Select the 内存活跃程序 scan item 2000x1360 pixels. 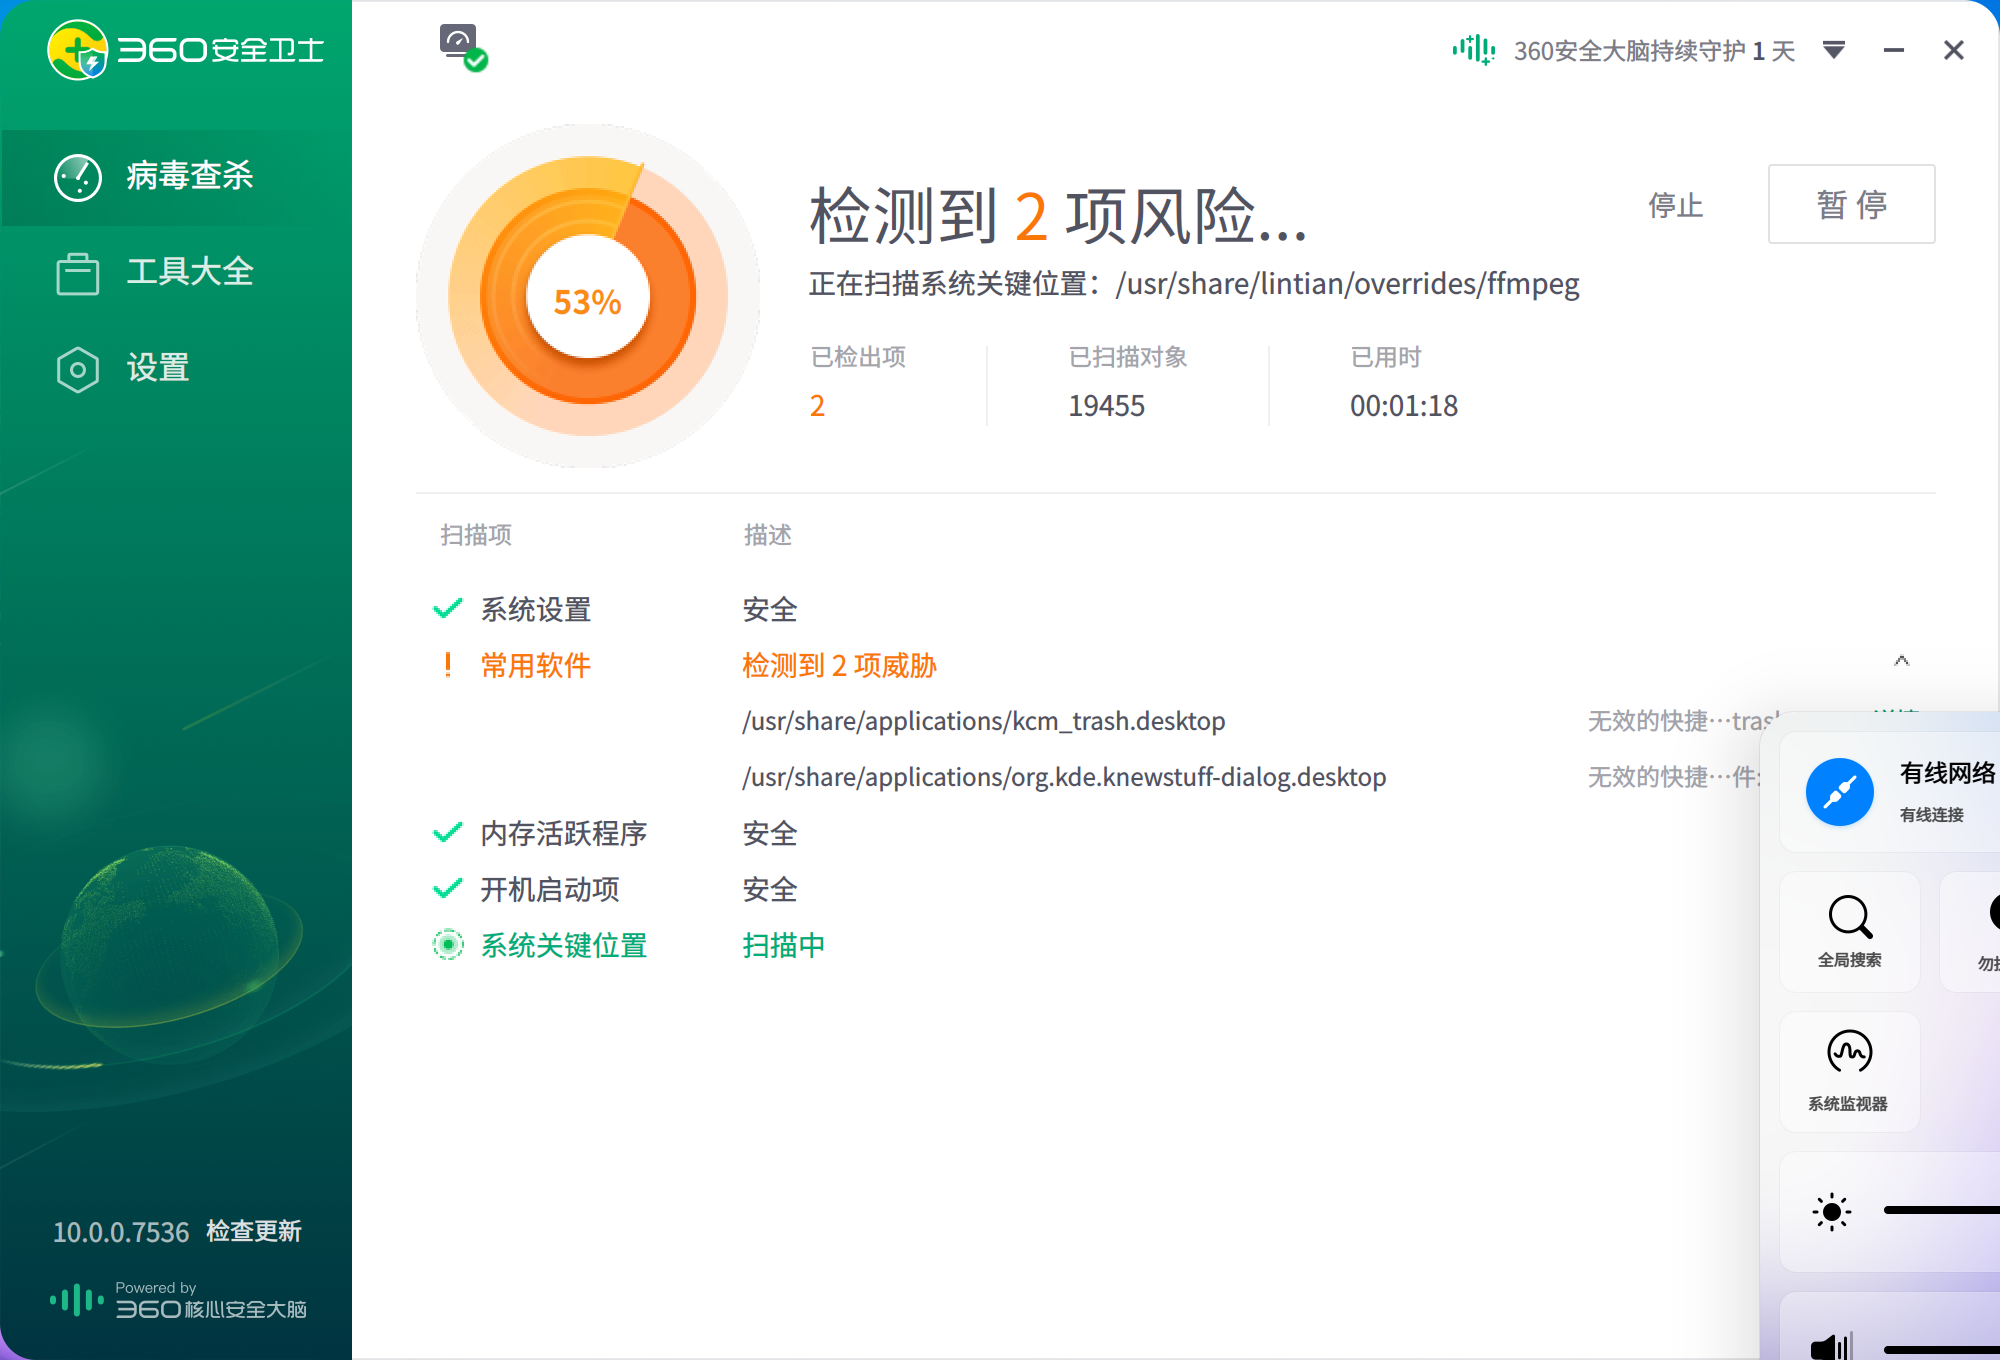click(564, 833)
